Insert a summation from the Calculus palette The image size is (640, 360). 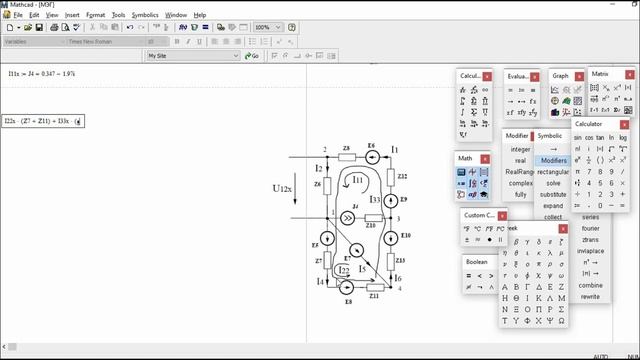474,112
